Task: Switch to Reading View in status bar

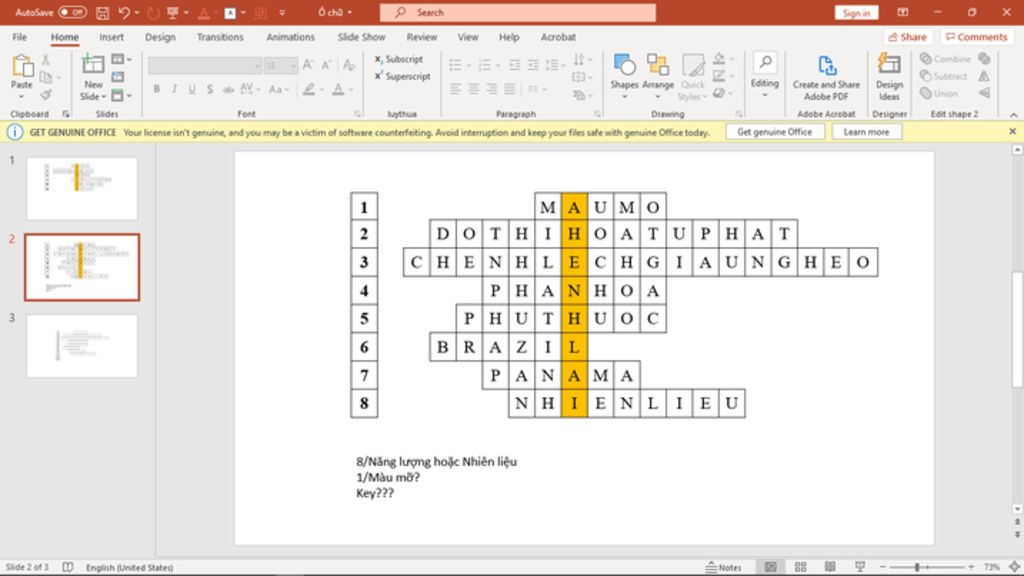Action: click(830, 567)
